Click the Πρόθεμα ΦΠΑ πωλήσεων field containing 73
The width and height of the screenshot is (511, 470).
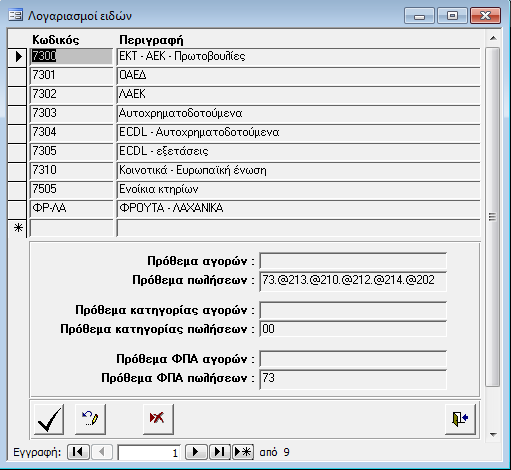(353, 379)
